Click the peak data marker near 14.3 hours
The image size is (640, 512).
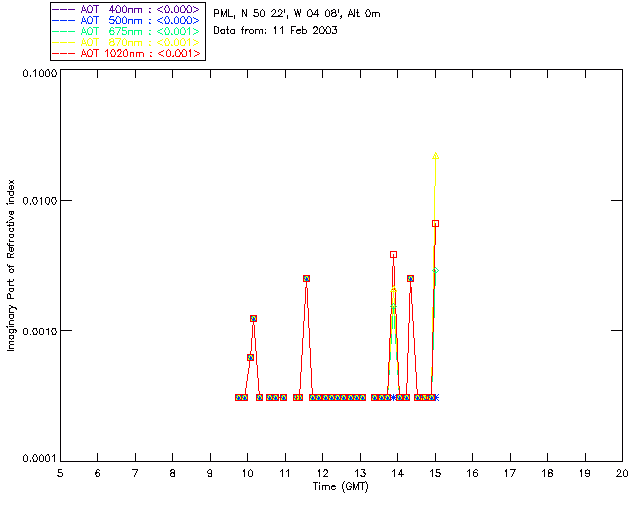click(411, 278)
